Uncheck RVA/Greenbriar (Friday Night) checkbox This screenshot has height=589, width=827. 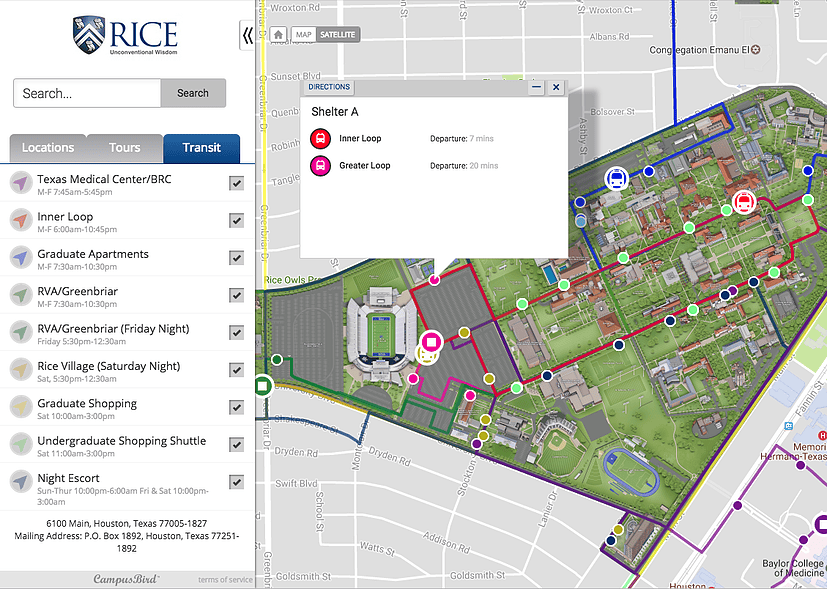click(236, 333)
